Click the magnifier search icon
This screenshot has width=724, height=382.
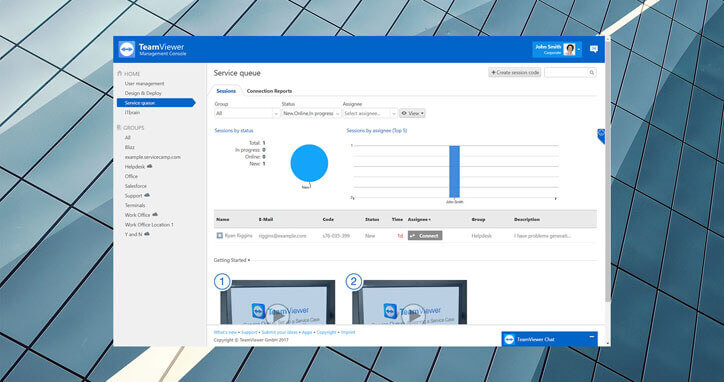click(591, 73)
